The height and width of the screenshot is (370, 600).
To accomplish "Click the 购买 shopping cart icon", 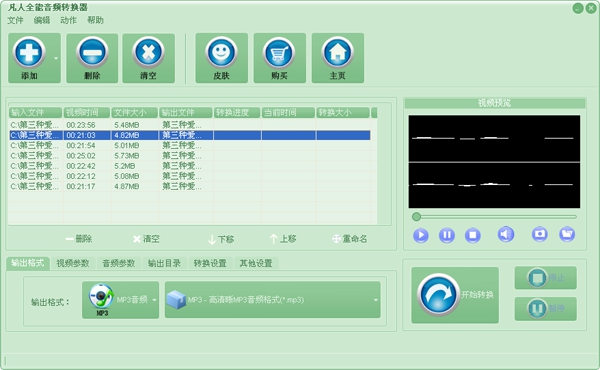I will coord(279,52).
